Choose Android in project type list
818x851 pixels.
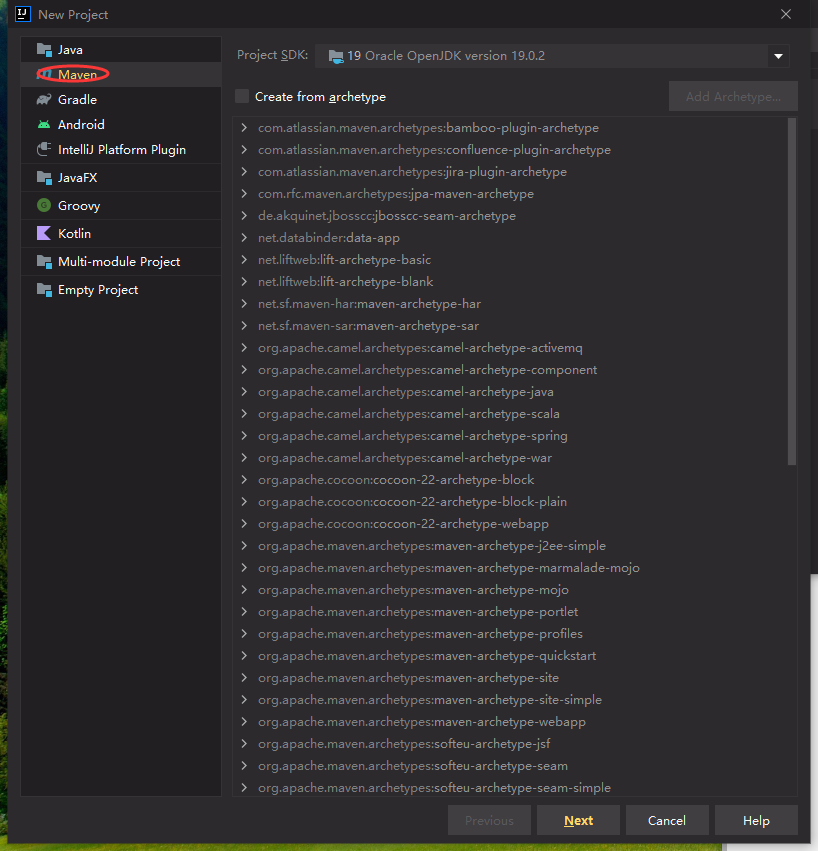coord(121,125)
